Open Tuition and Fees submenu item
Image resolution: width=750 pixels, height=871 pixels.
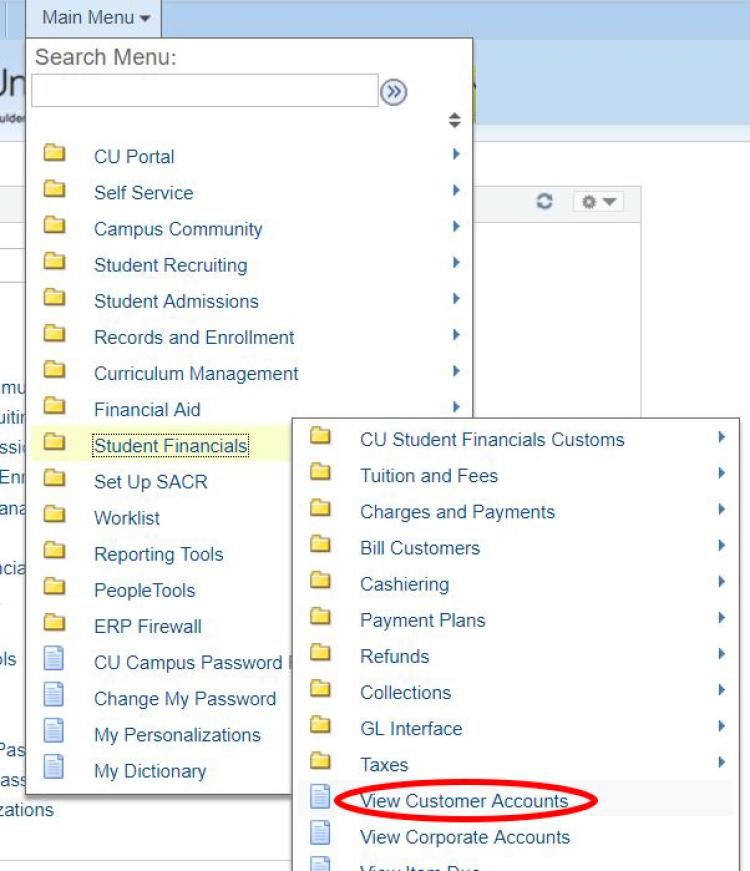coord(429,475)
